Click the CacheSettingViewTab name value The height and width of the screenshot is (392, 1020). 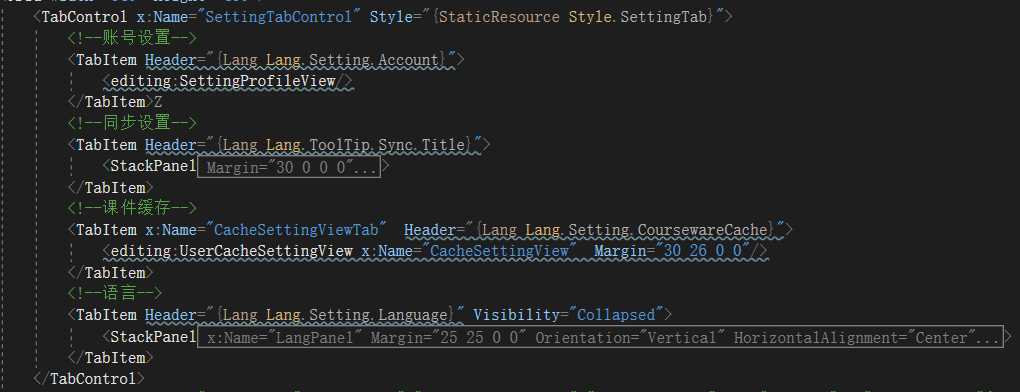(x=297, y=230)
